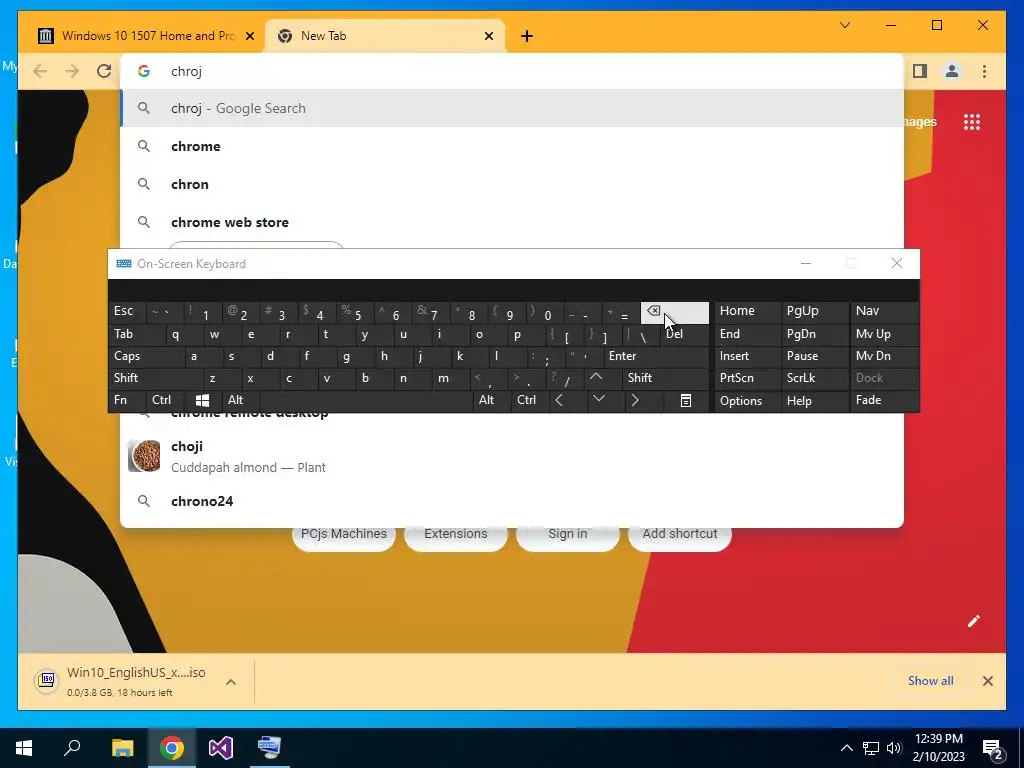Viewport: 1024px width, 768px height.
Task: Open a new tab with plus button
Action: (527, 36)
